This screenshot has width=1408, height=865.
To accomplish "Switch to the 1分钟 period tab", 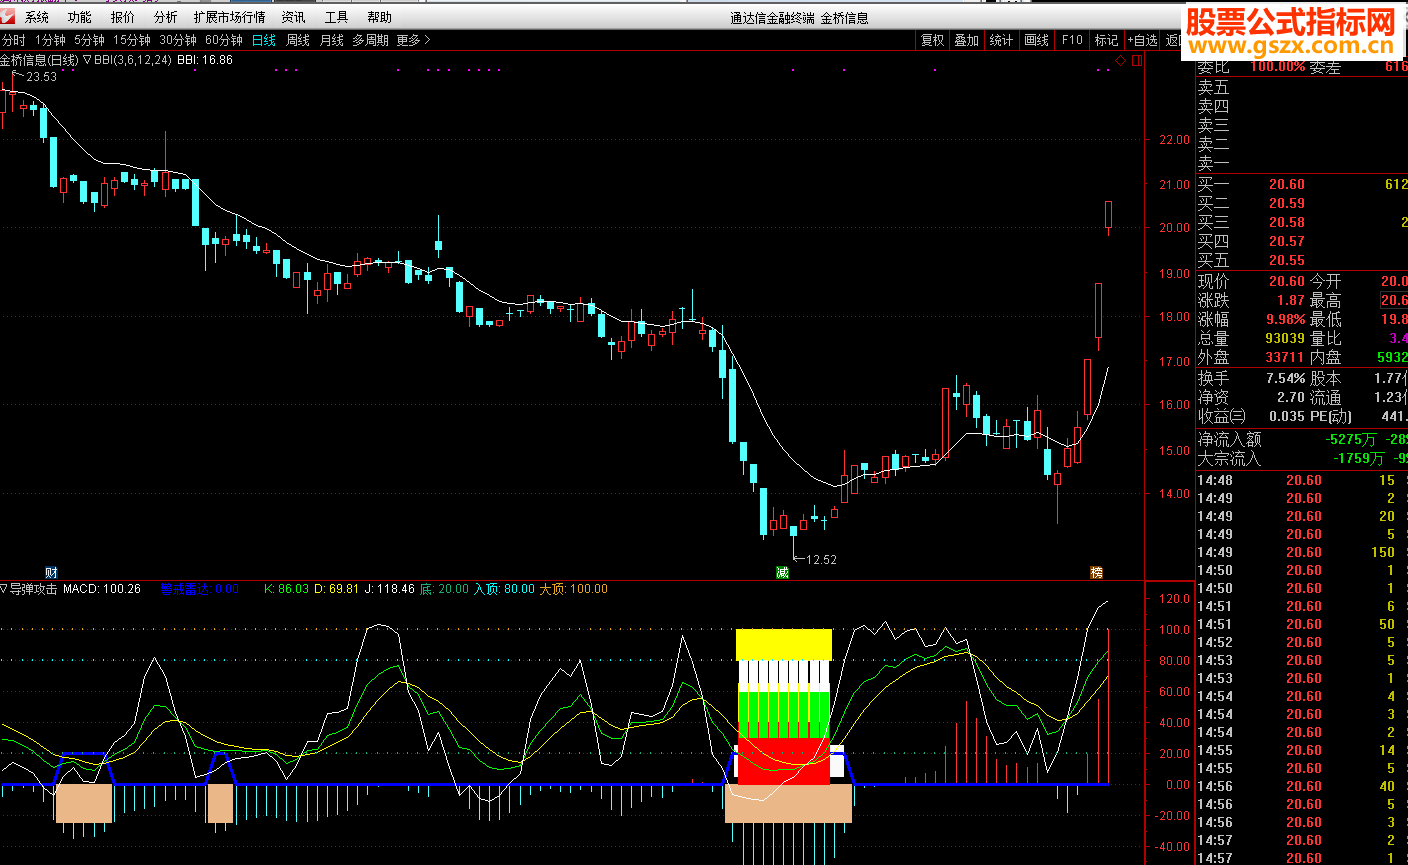I will coord(50,40).
